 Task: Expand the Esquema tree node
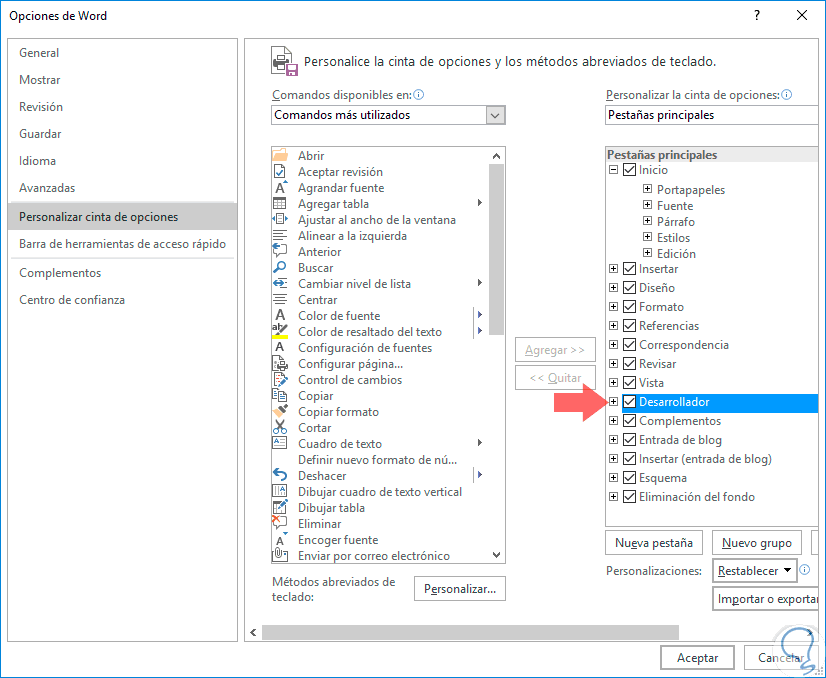pos(613,477)
